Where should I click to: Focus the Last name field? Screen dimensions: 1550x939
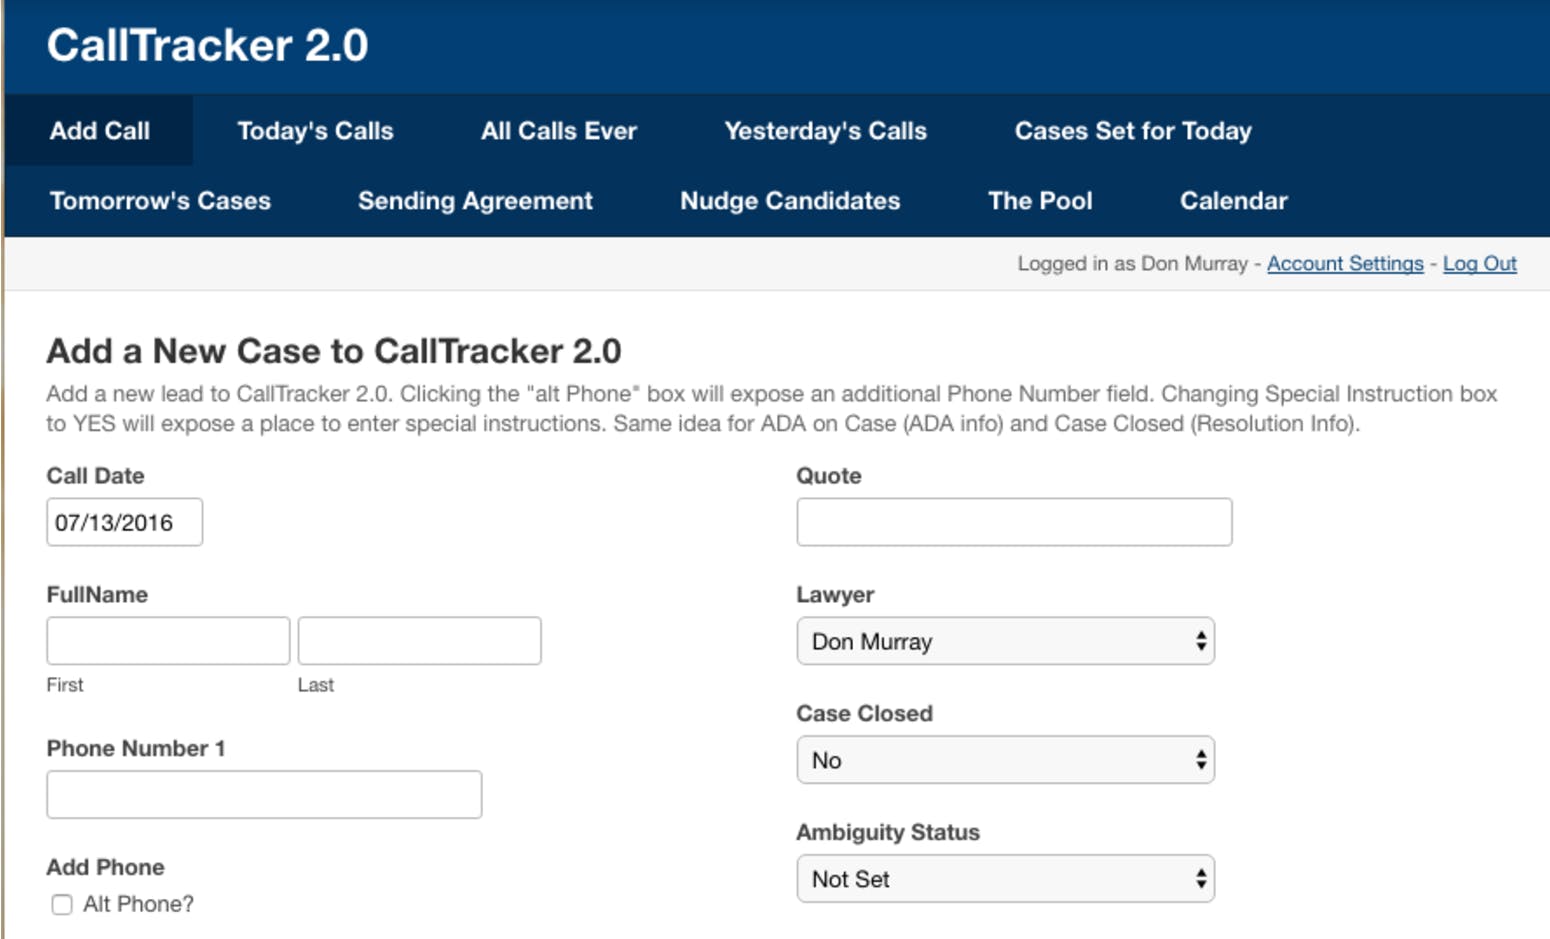[x=419, y=641]
